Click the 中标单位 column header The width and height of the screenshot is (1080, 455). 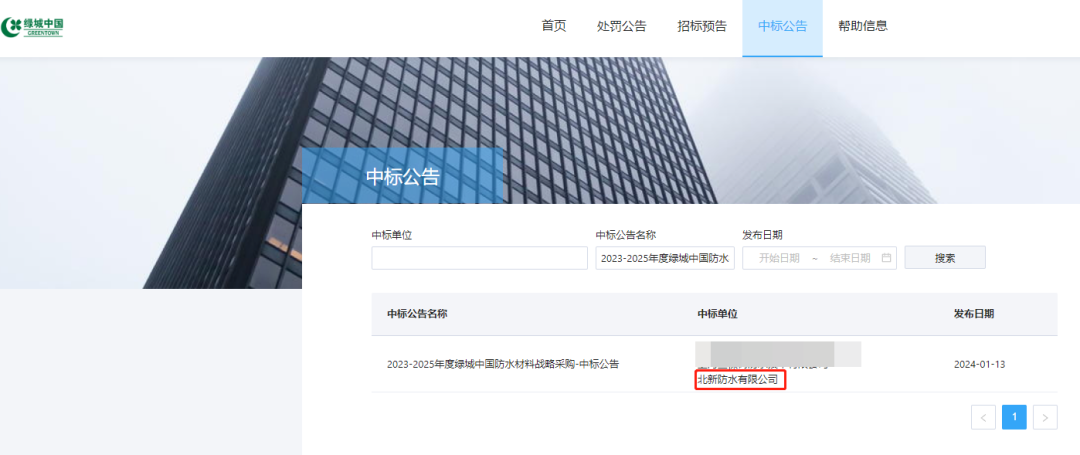(x=717, y=314)
